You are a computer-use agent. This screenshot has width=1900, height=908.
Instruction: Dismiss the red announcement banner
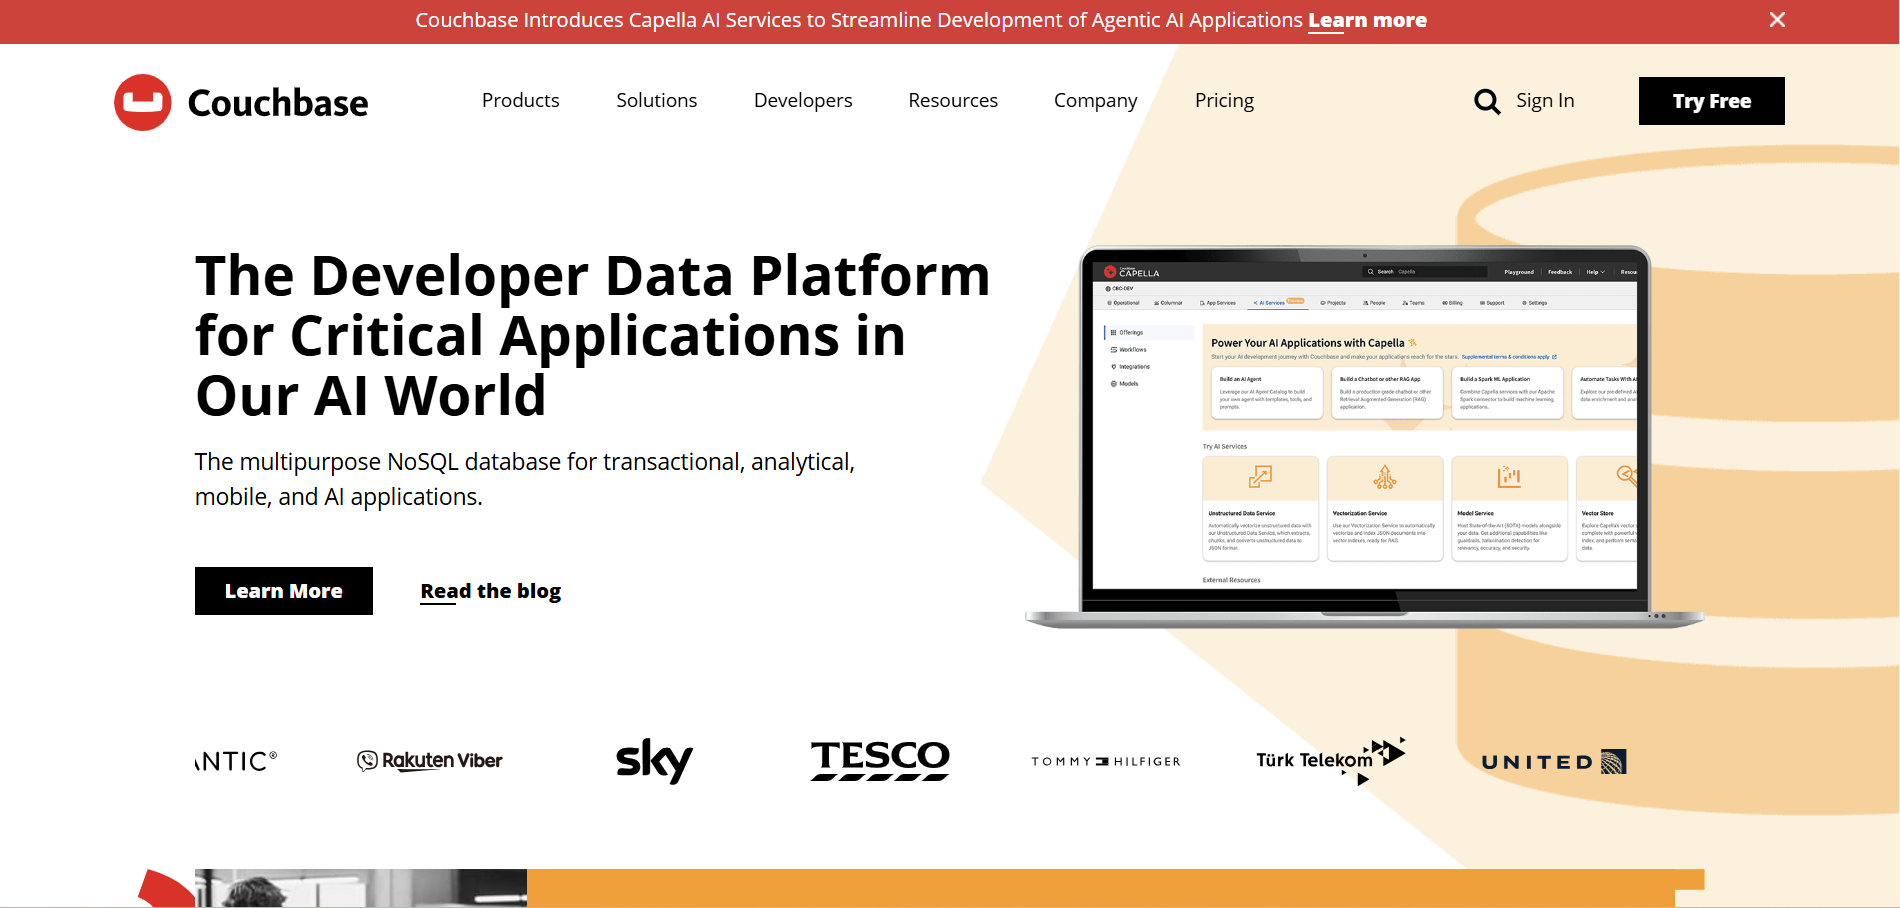pos(1777,20)
